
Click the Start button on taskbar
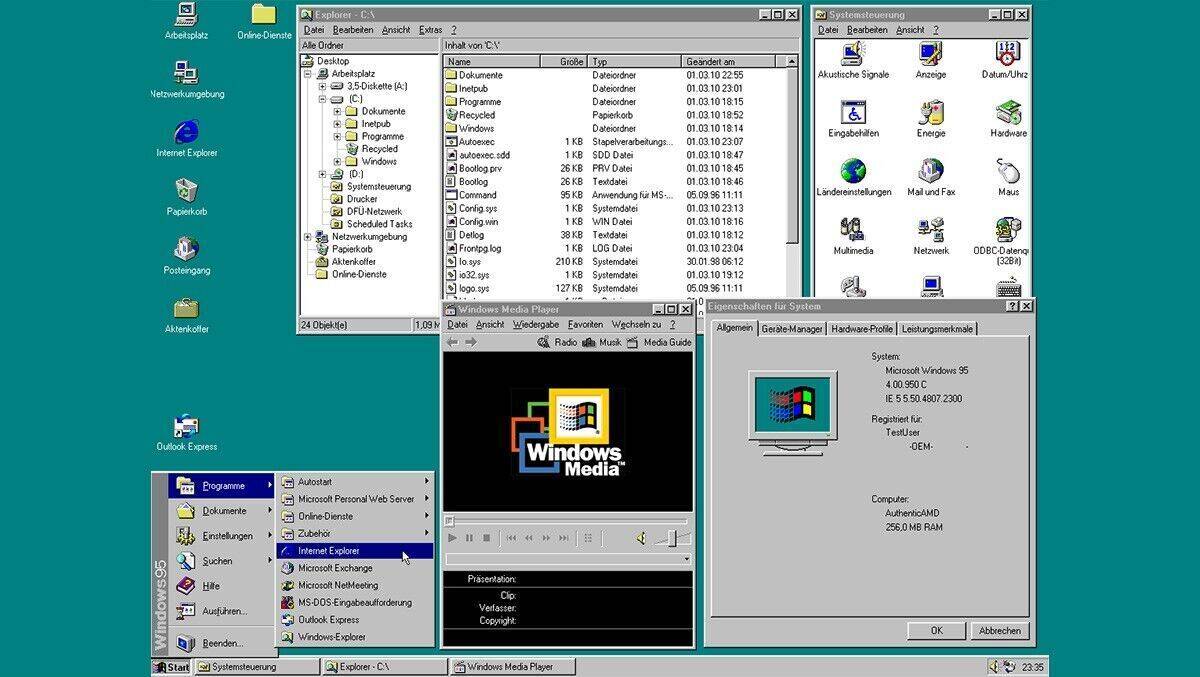click(x=172, y=667)
